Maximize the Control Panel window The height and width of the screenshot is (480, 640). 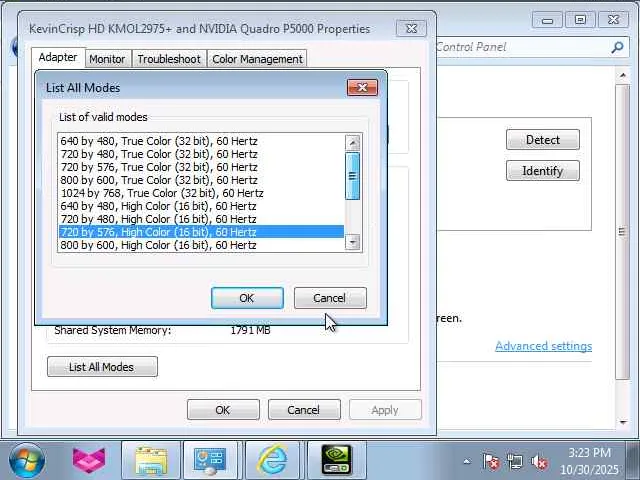click(580, 20)
